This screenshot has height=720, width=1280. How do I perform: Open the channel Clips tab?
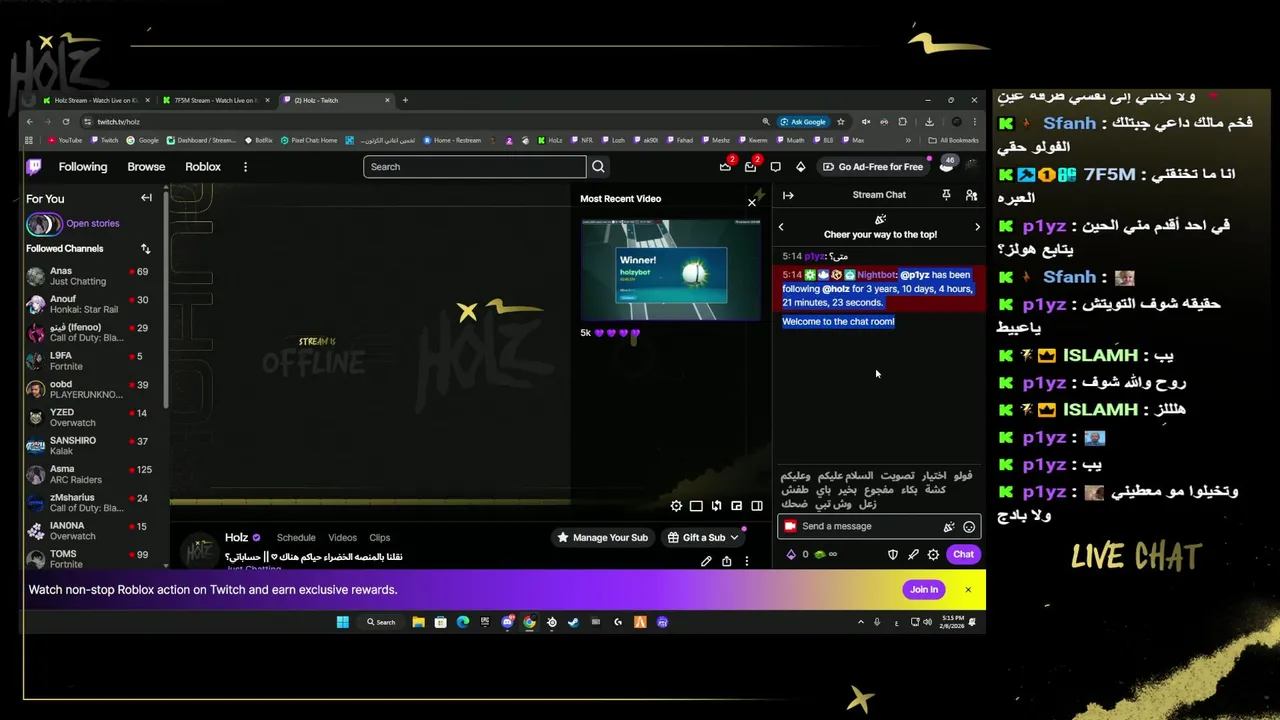[x=379, y=538]
